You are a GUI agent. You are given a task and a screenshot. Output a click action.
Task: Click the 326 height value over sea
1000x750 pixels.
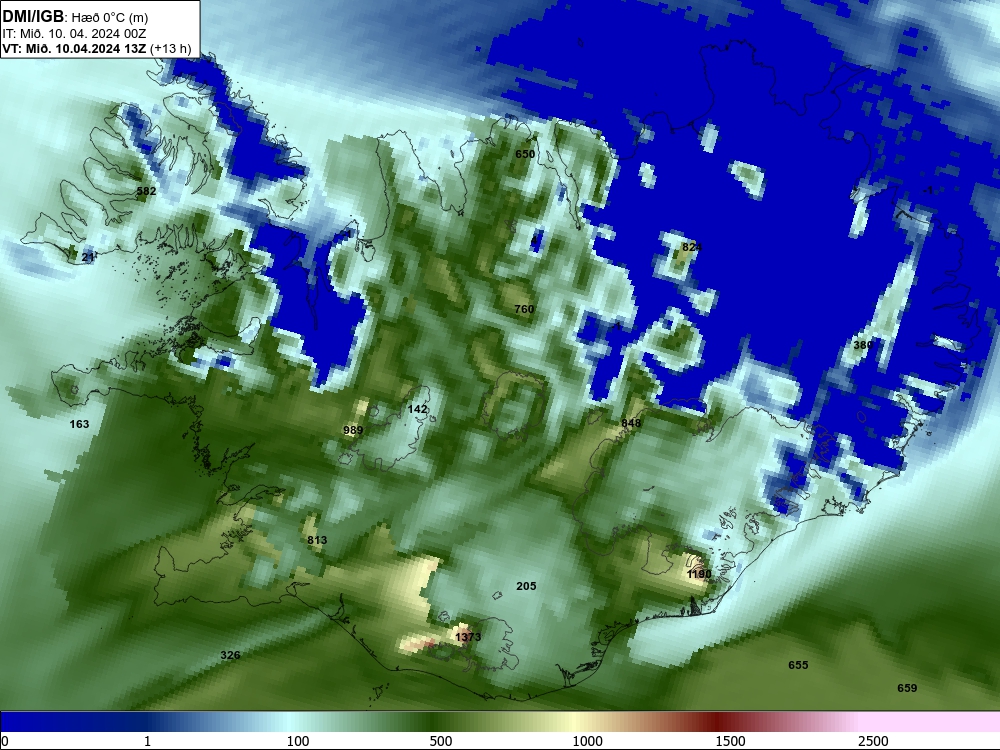click(x=230, y=654)
